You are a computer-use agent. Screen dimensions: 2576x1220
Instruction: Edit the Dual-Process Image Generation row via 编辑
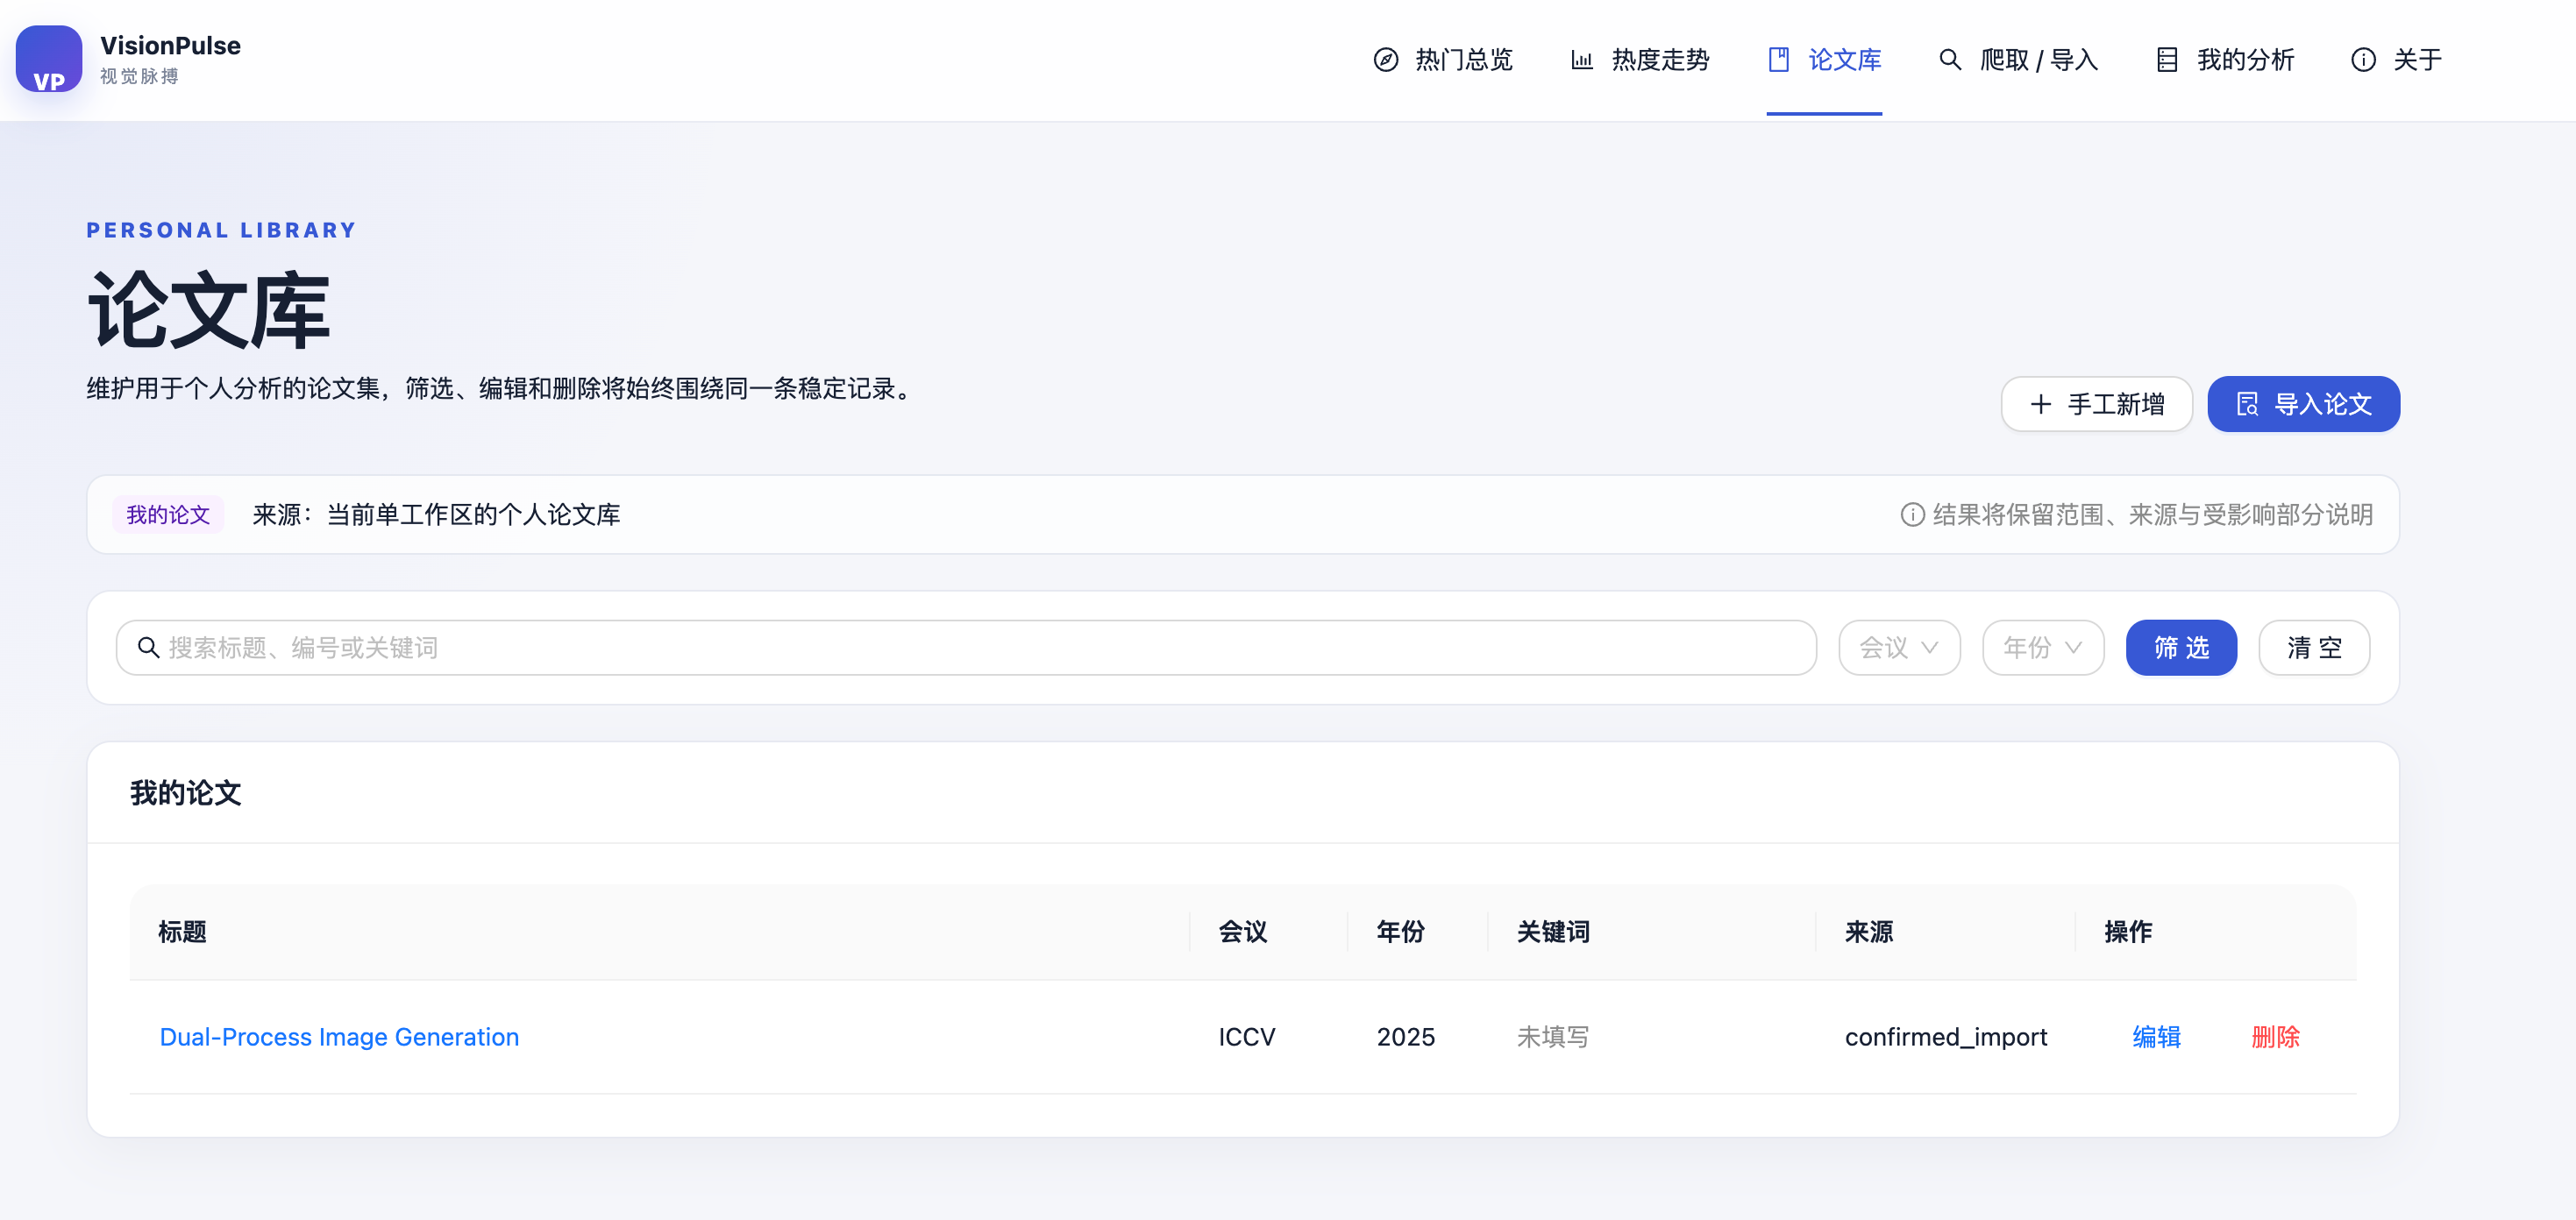coord(2157,1037)
